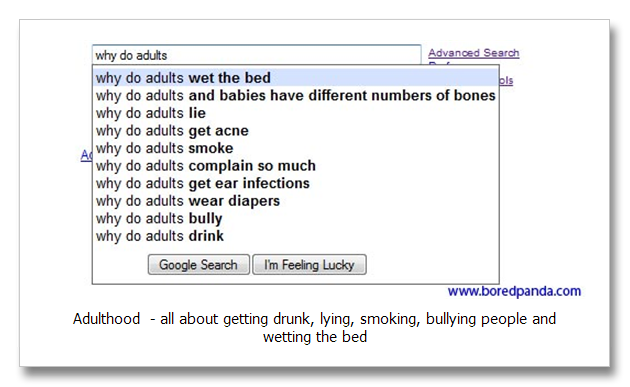Image resolution: width=630 pixels, height=387 pixels.
Task: Click the 'why do adults' search box
Action: (256, 55)
